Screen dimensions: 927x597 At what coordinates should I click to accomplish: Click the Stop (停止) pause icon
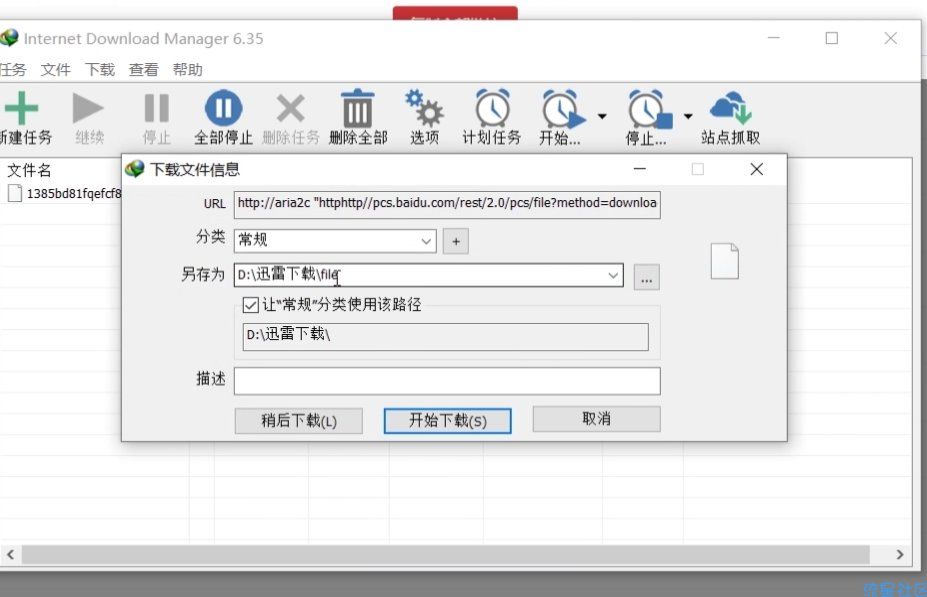157,108
